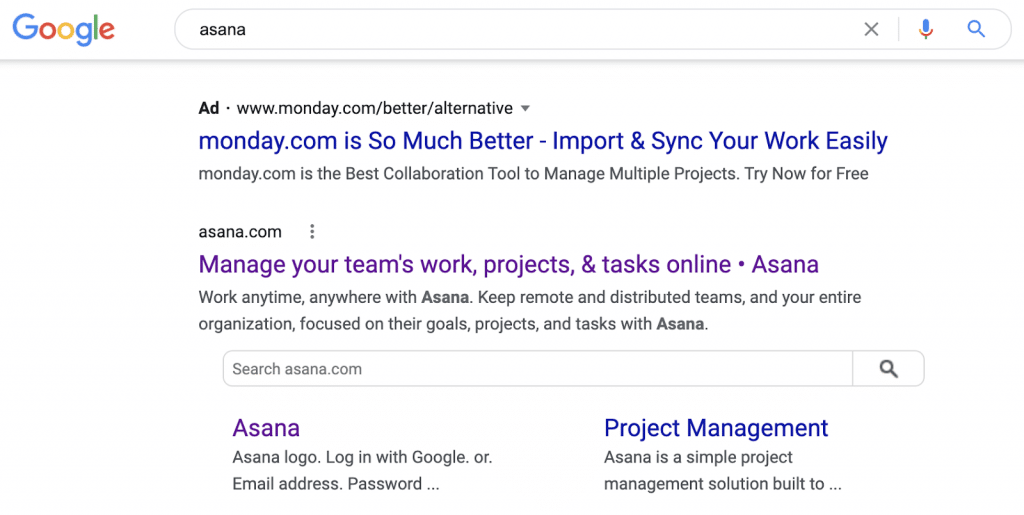Start voice search with the microphone icon

tap(926, 30)
